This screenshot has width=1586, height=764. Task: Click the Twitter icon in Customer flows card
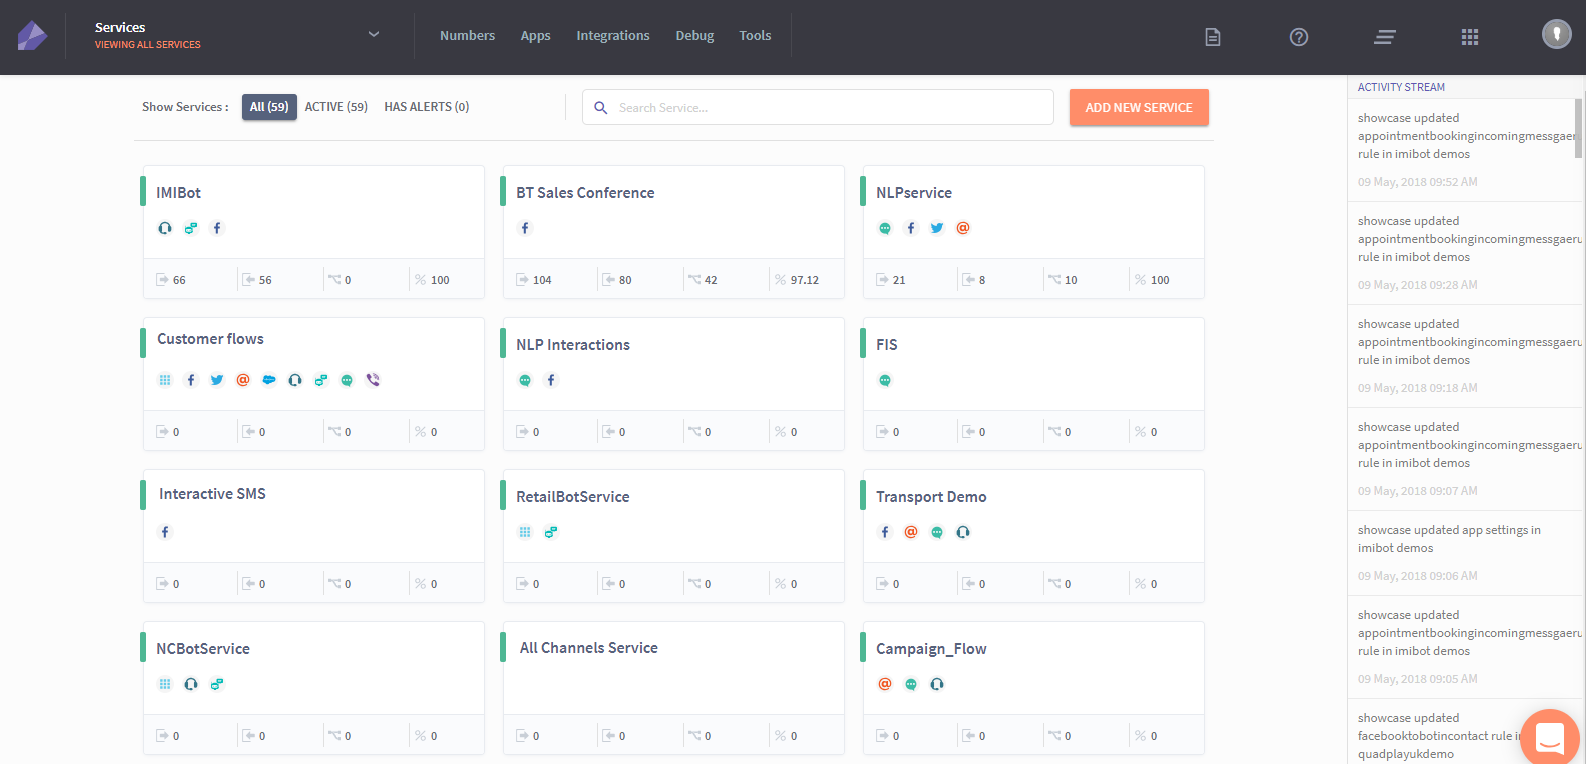click(x=217, y=380)
